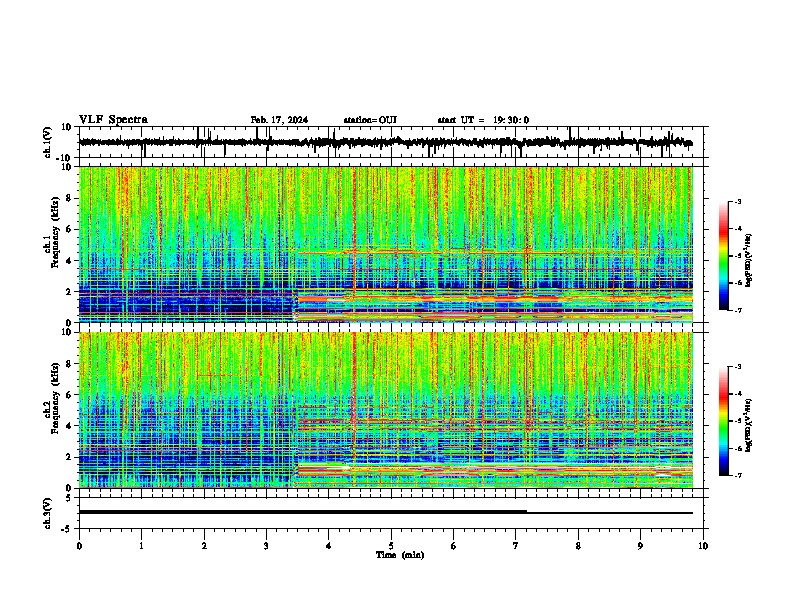792x612 pixels.
Task: Click the "-3" label on ch.2 color bar
Action: tap(737, 367)
